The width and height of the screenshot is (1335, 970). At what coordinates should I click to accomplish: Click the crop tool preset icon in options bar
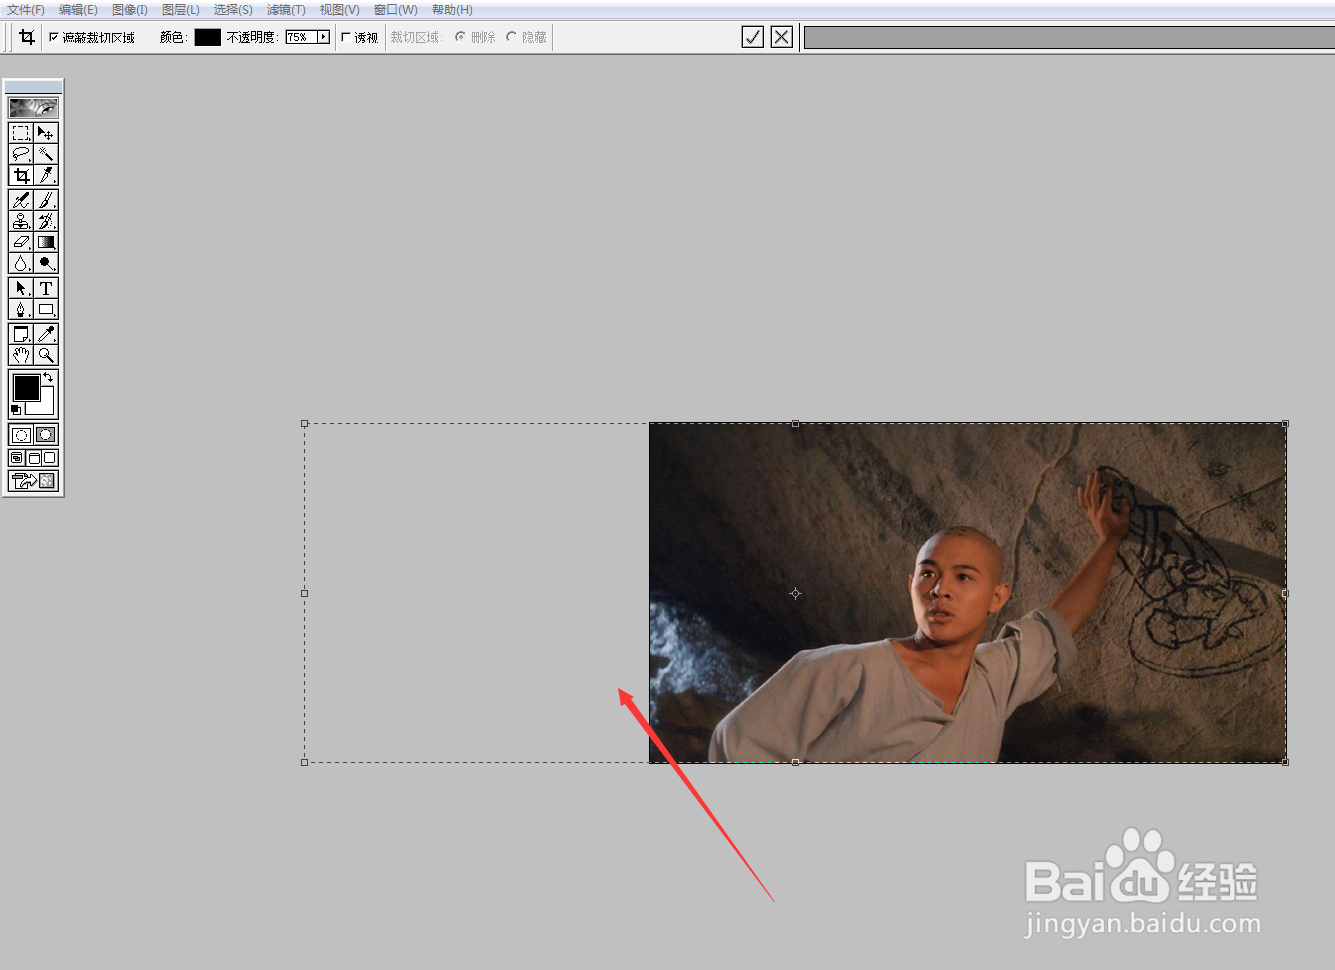(27, 37)
